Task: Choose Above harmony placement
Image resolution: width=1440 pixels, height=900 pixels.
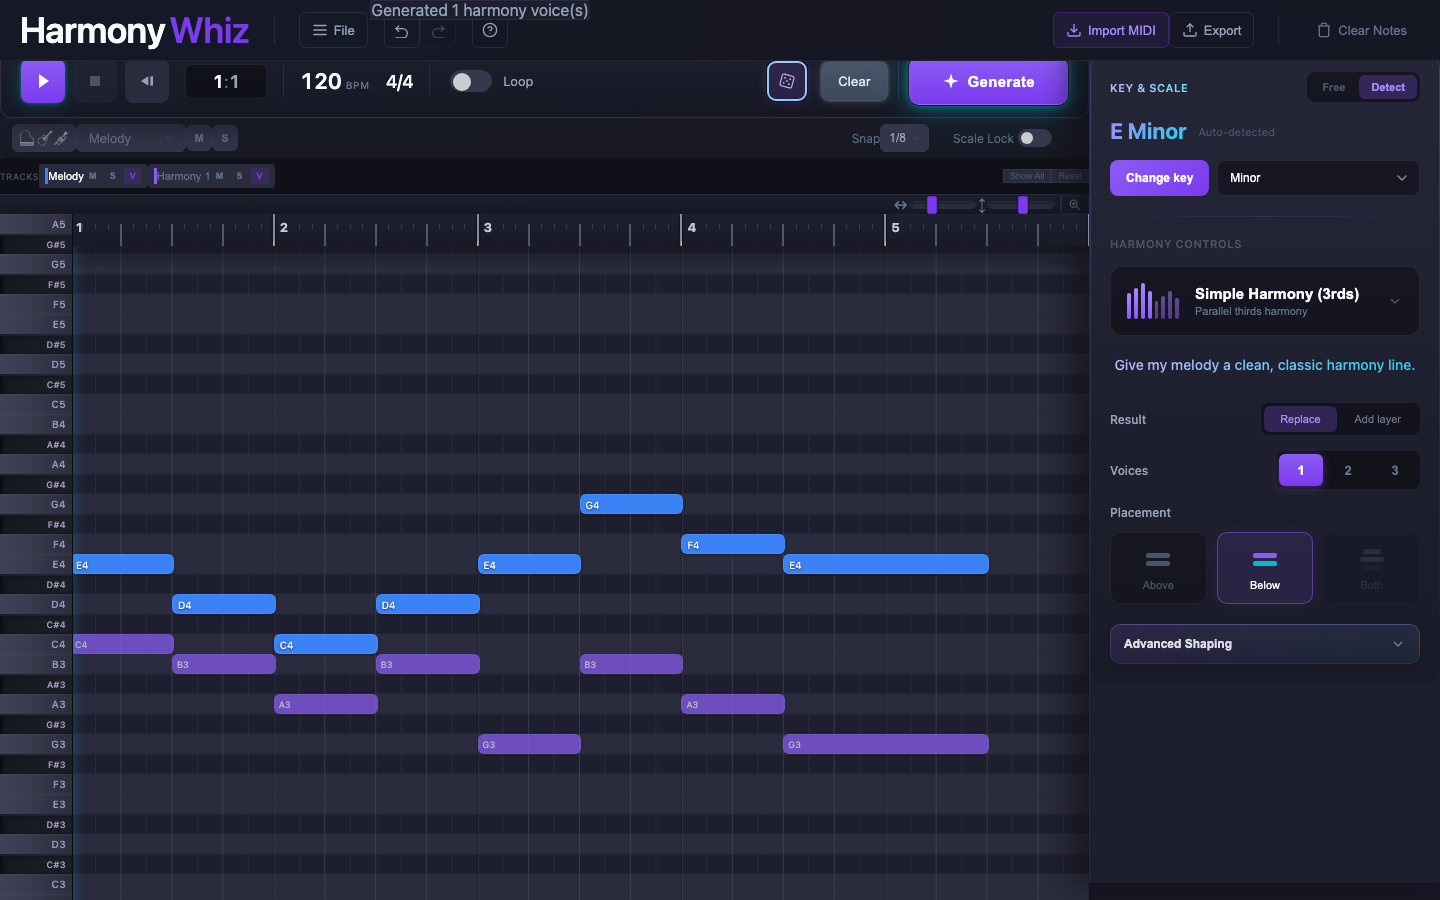Action: (x=1158, y=568)
